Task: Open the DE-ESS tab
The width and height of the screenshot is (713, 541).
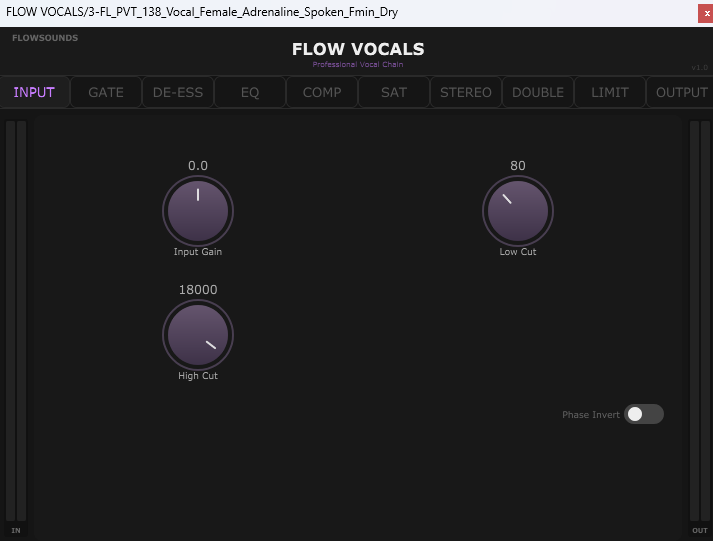Action: (178, 92)
